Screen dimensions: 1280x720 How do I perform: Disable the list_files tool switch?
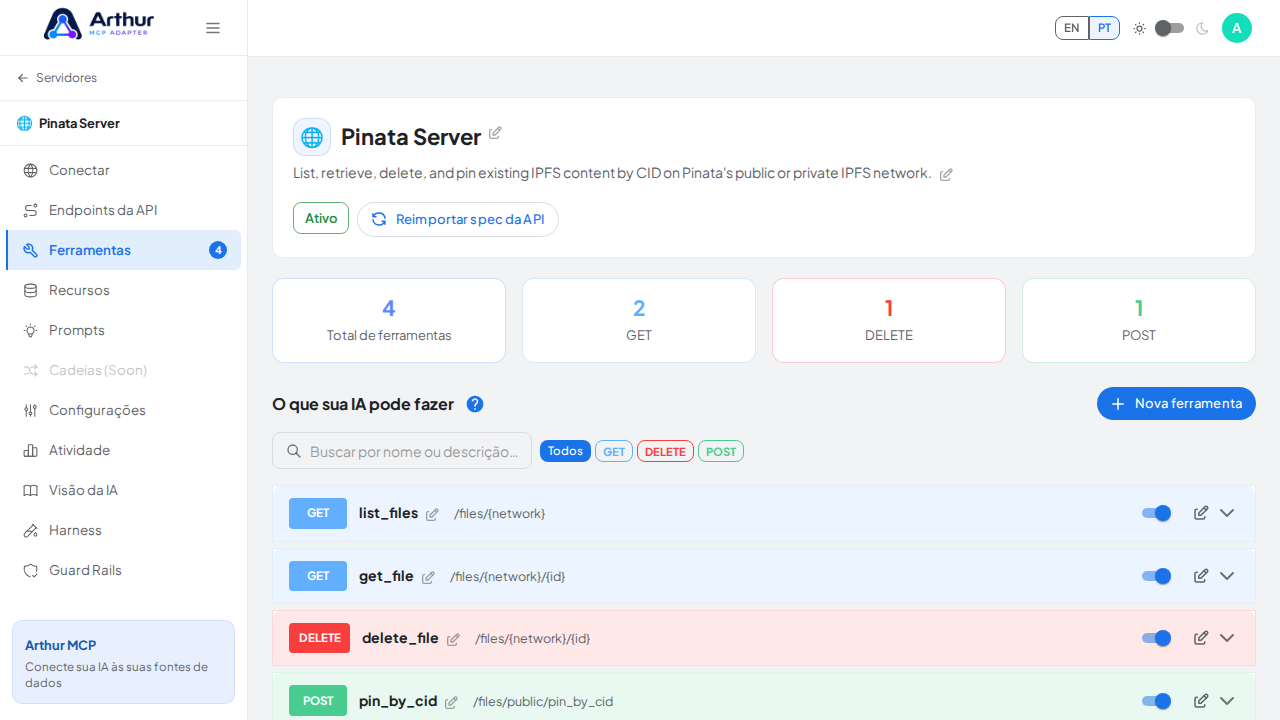pos(1157,513)
